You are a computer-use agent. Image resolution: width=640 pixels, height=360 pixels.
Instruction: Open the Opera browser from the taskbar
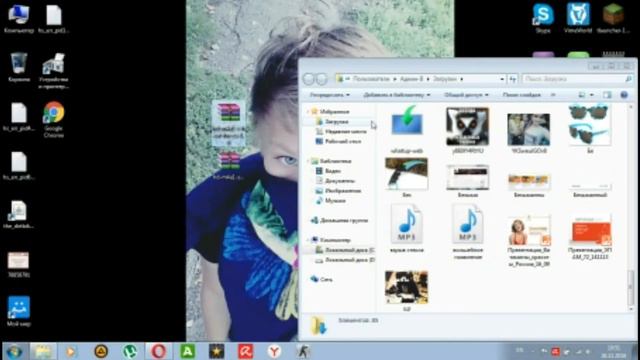coord(159,351)
